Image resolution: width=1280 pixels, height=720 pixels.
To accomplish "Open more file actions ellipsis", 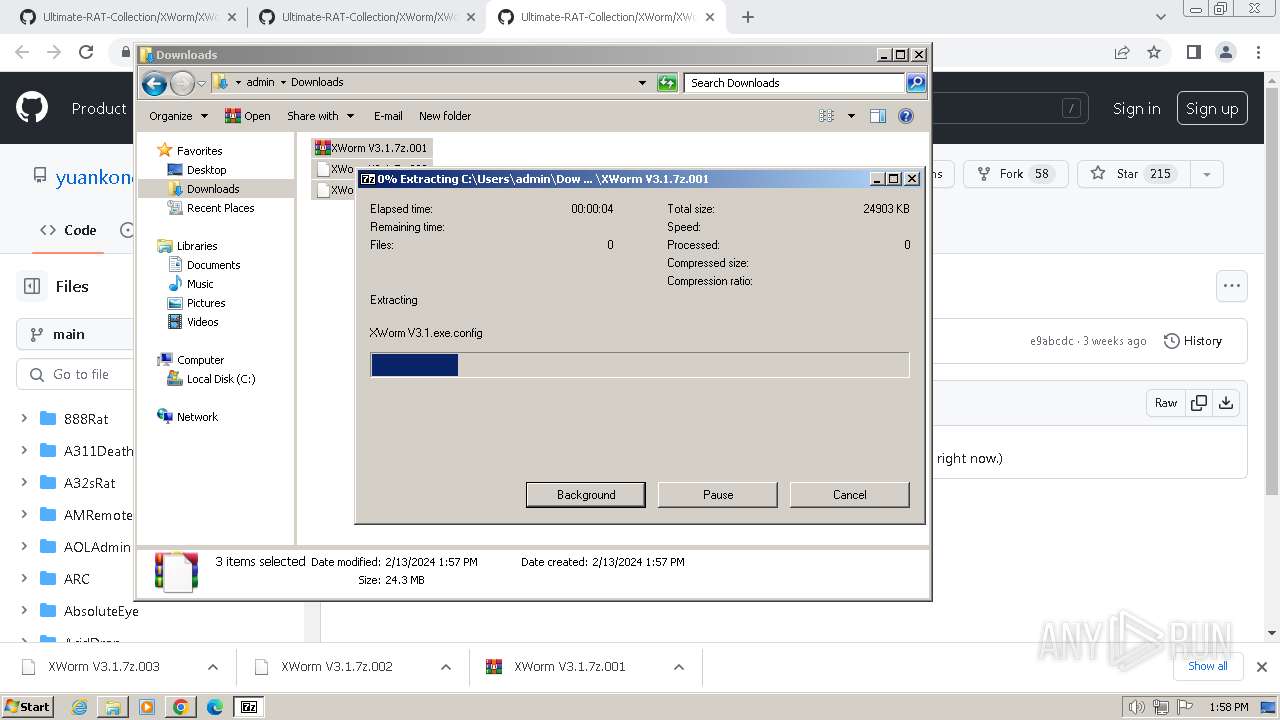I will coord(1231,286).
